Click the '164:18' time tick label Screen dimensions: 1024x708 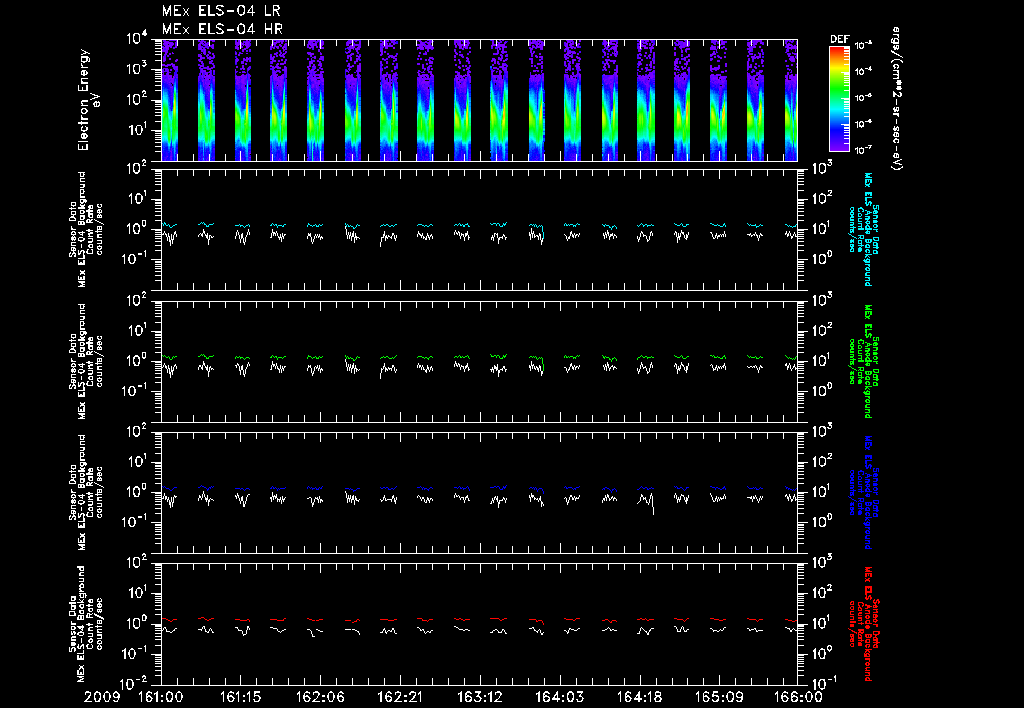639,697
